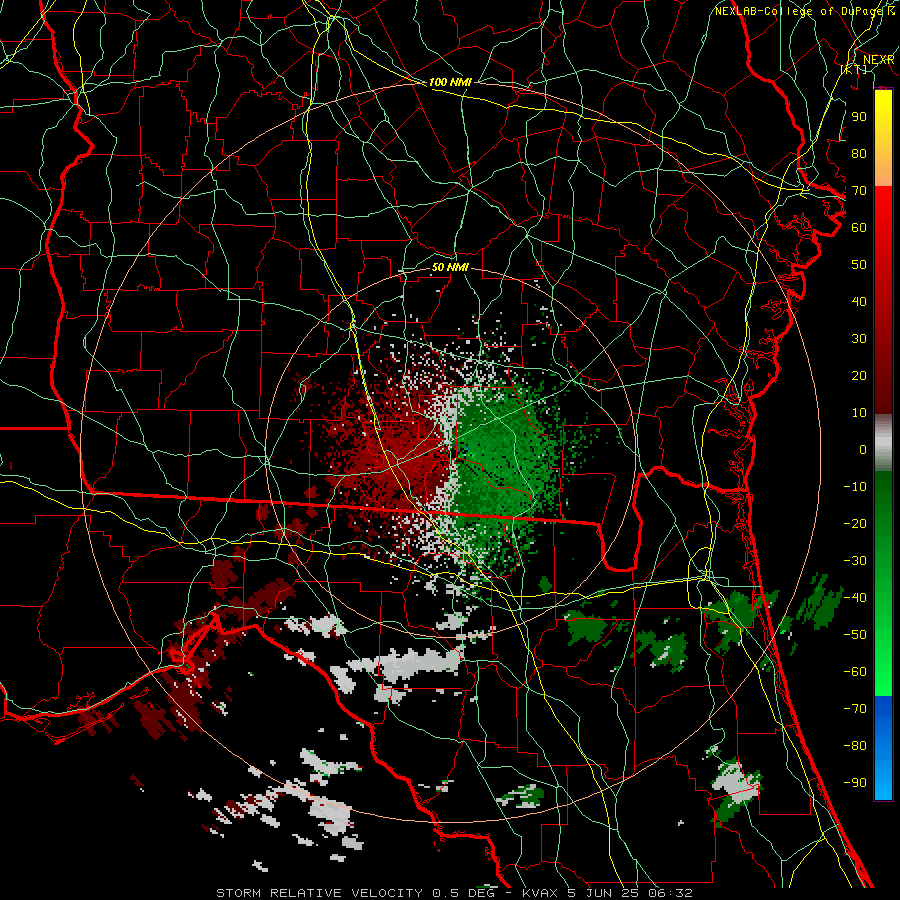Click the 50 NMI range ring label

point(450,268)
